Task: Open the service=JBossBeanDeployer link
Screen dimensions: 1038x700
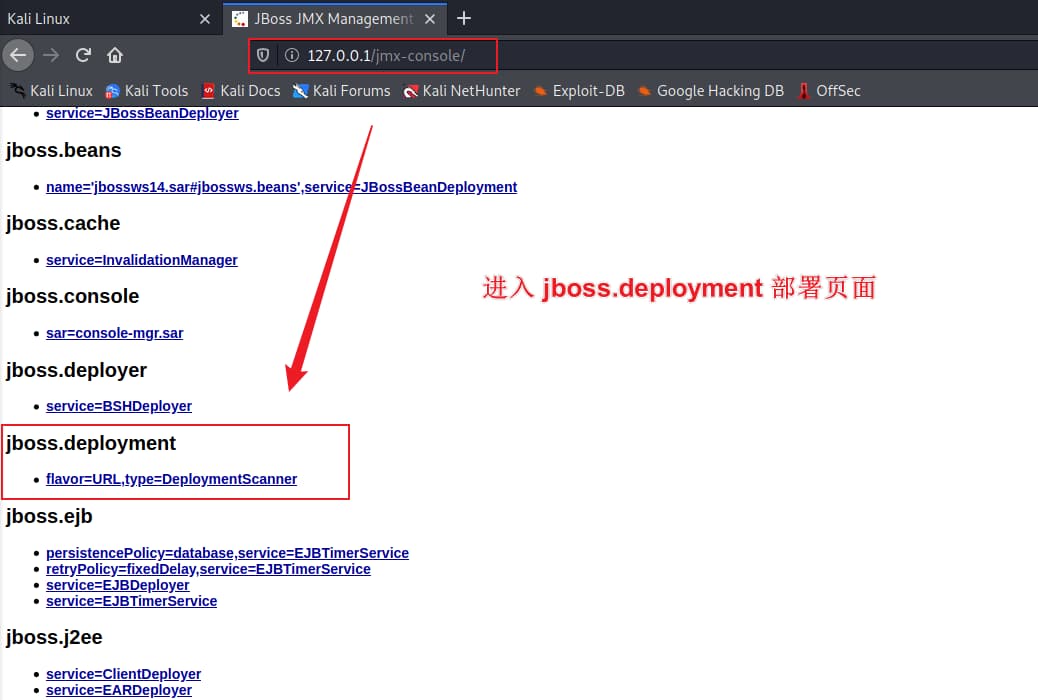Action: coord(142,113)
